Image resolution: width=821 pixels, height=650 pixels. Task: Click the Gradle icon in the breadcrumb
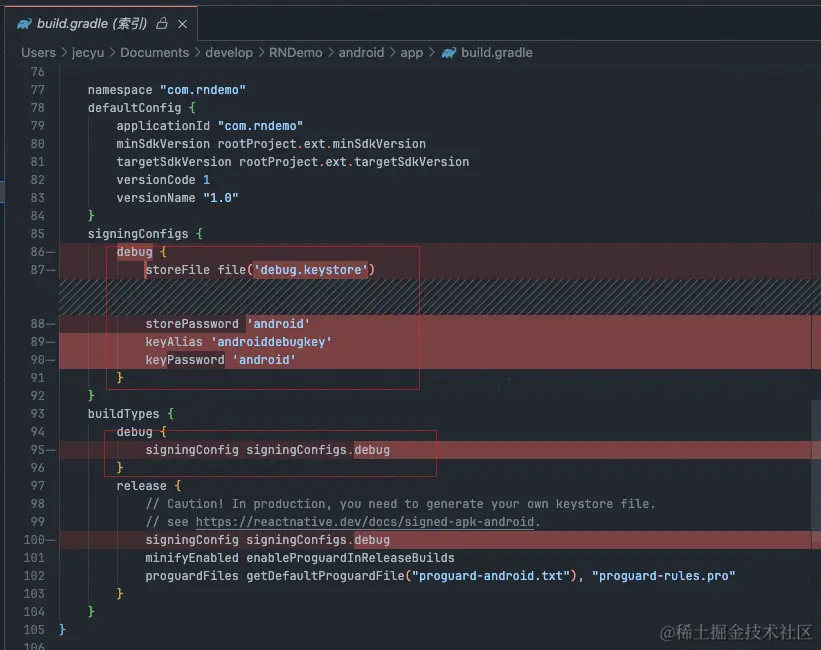(x=449, y=53)
